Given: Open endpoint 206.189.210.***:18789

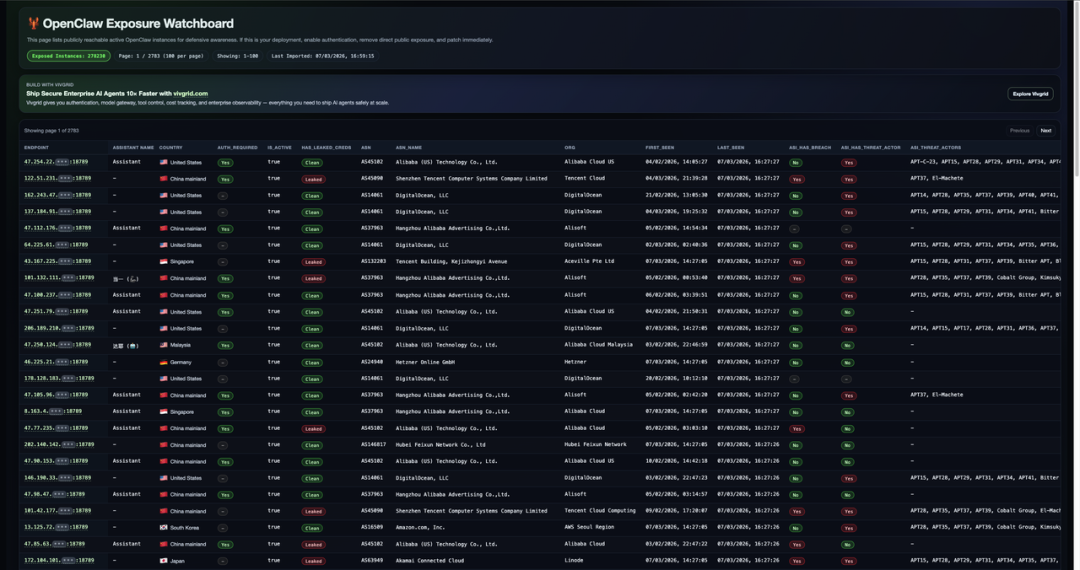Looking at the screenshot, I should point(59,328).
